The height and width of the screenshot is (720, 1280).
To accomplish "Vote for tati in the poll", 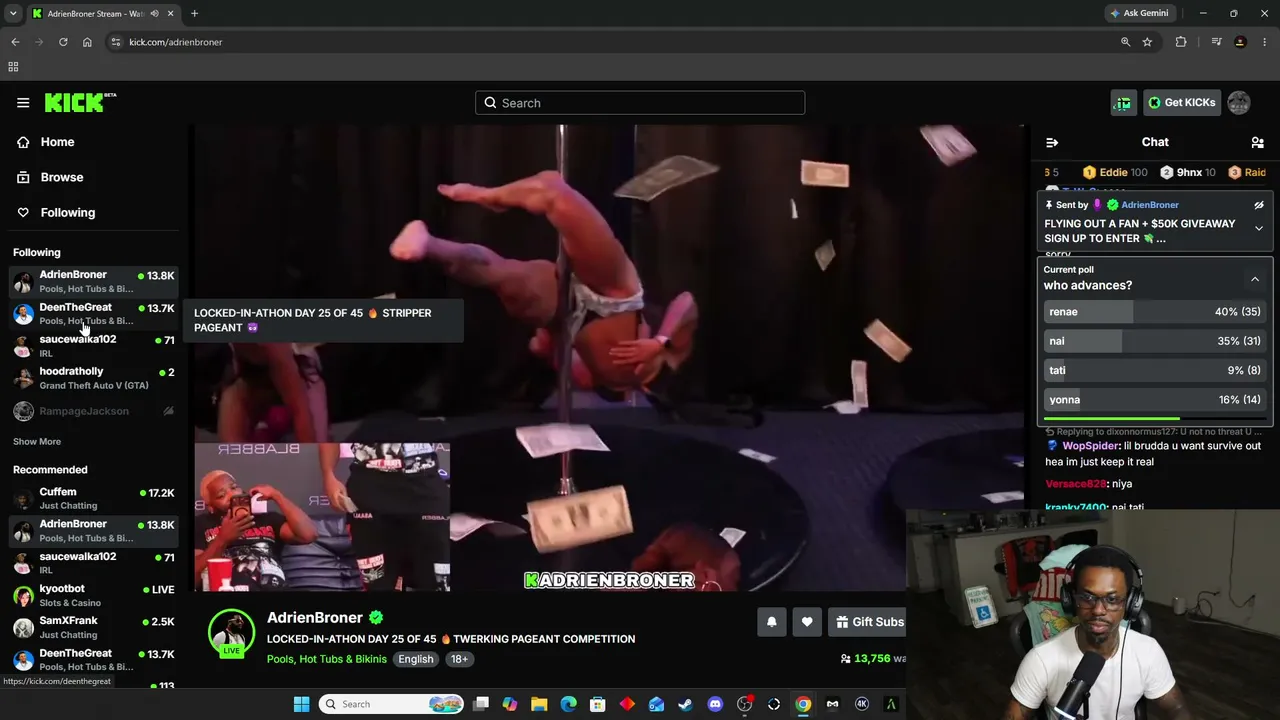I will click(1154, 370).
